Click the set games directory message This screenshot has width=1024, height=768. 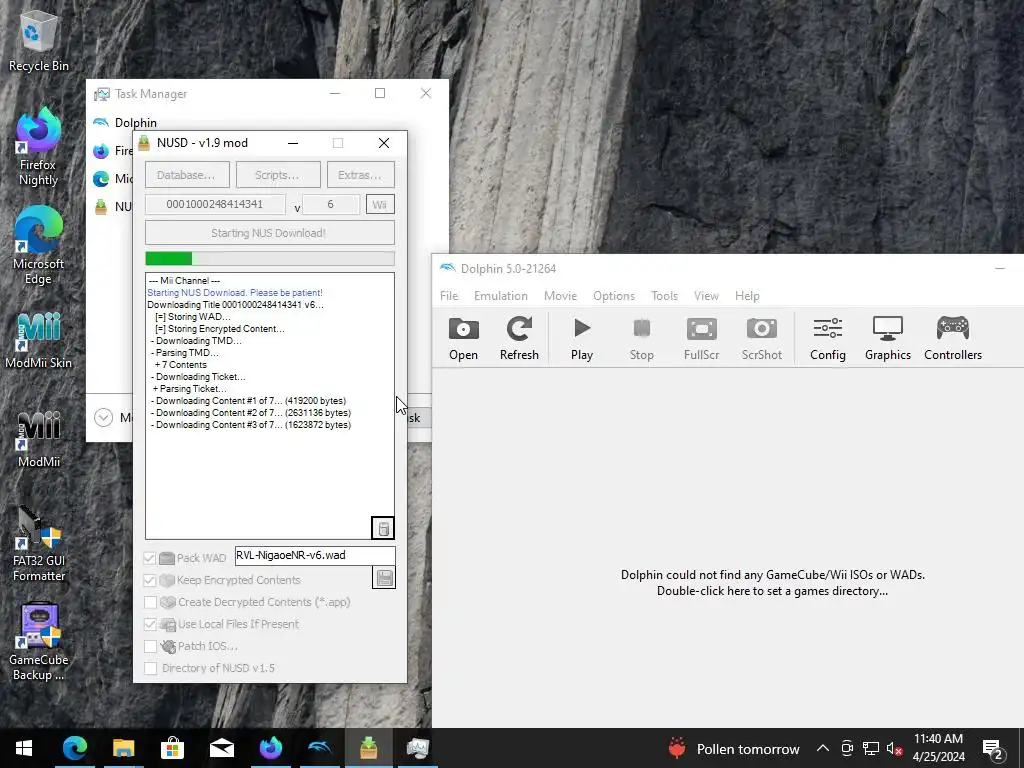click(x=773, y=583)
